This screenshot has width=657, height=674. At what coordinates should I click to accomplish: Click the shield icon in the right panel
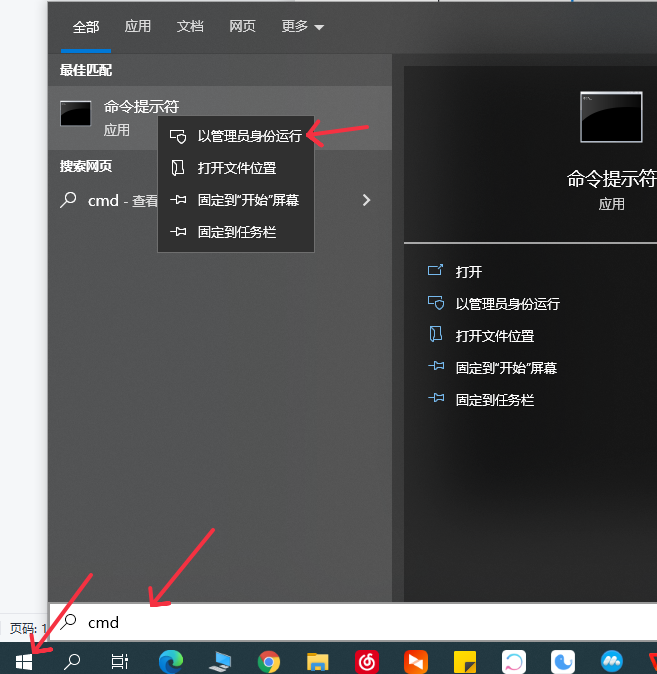(x=436, y=303)
